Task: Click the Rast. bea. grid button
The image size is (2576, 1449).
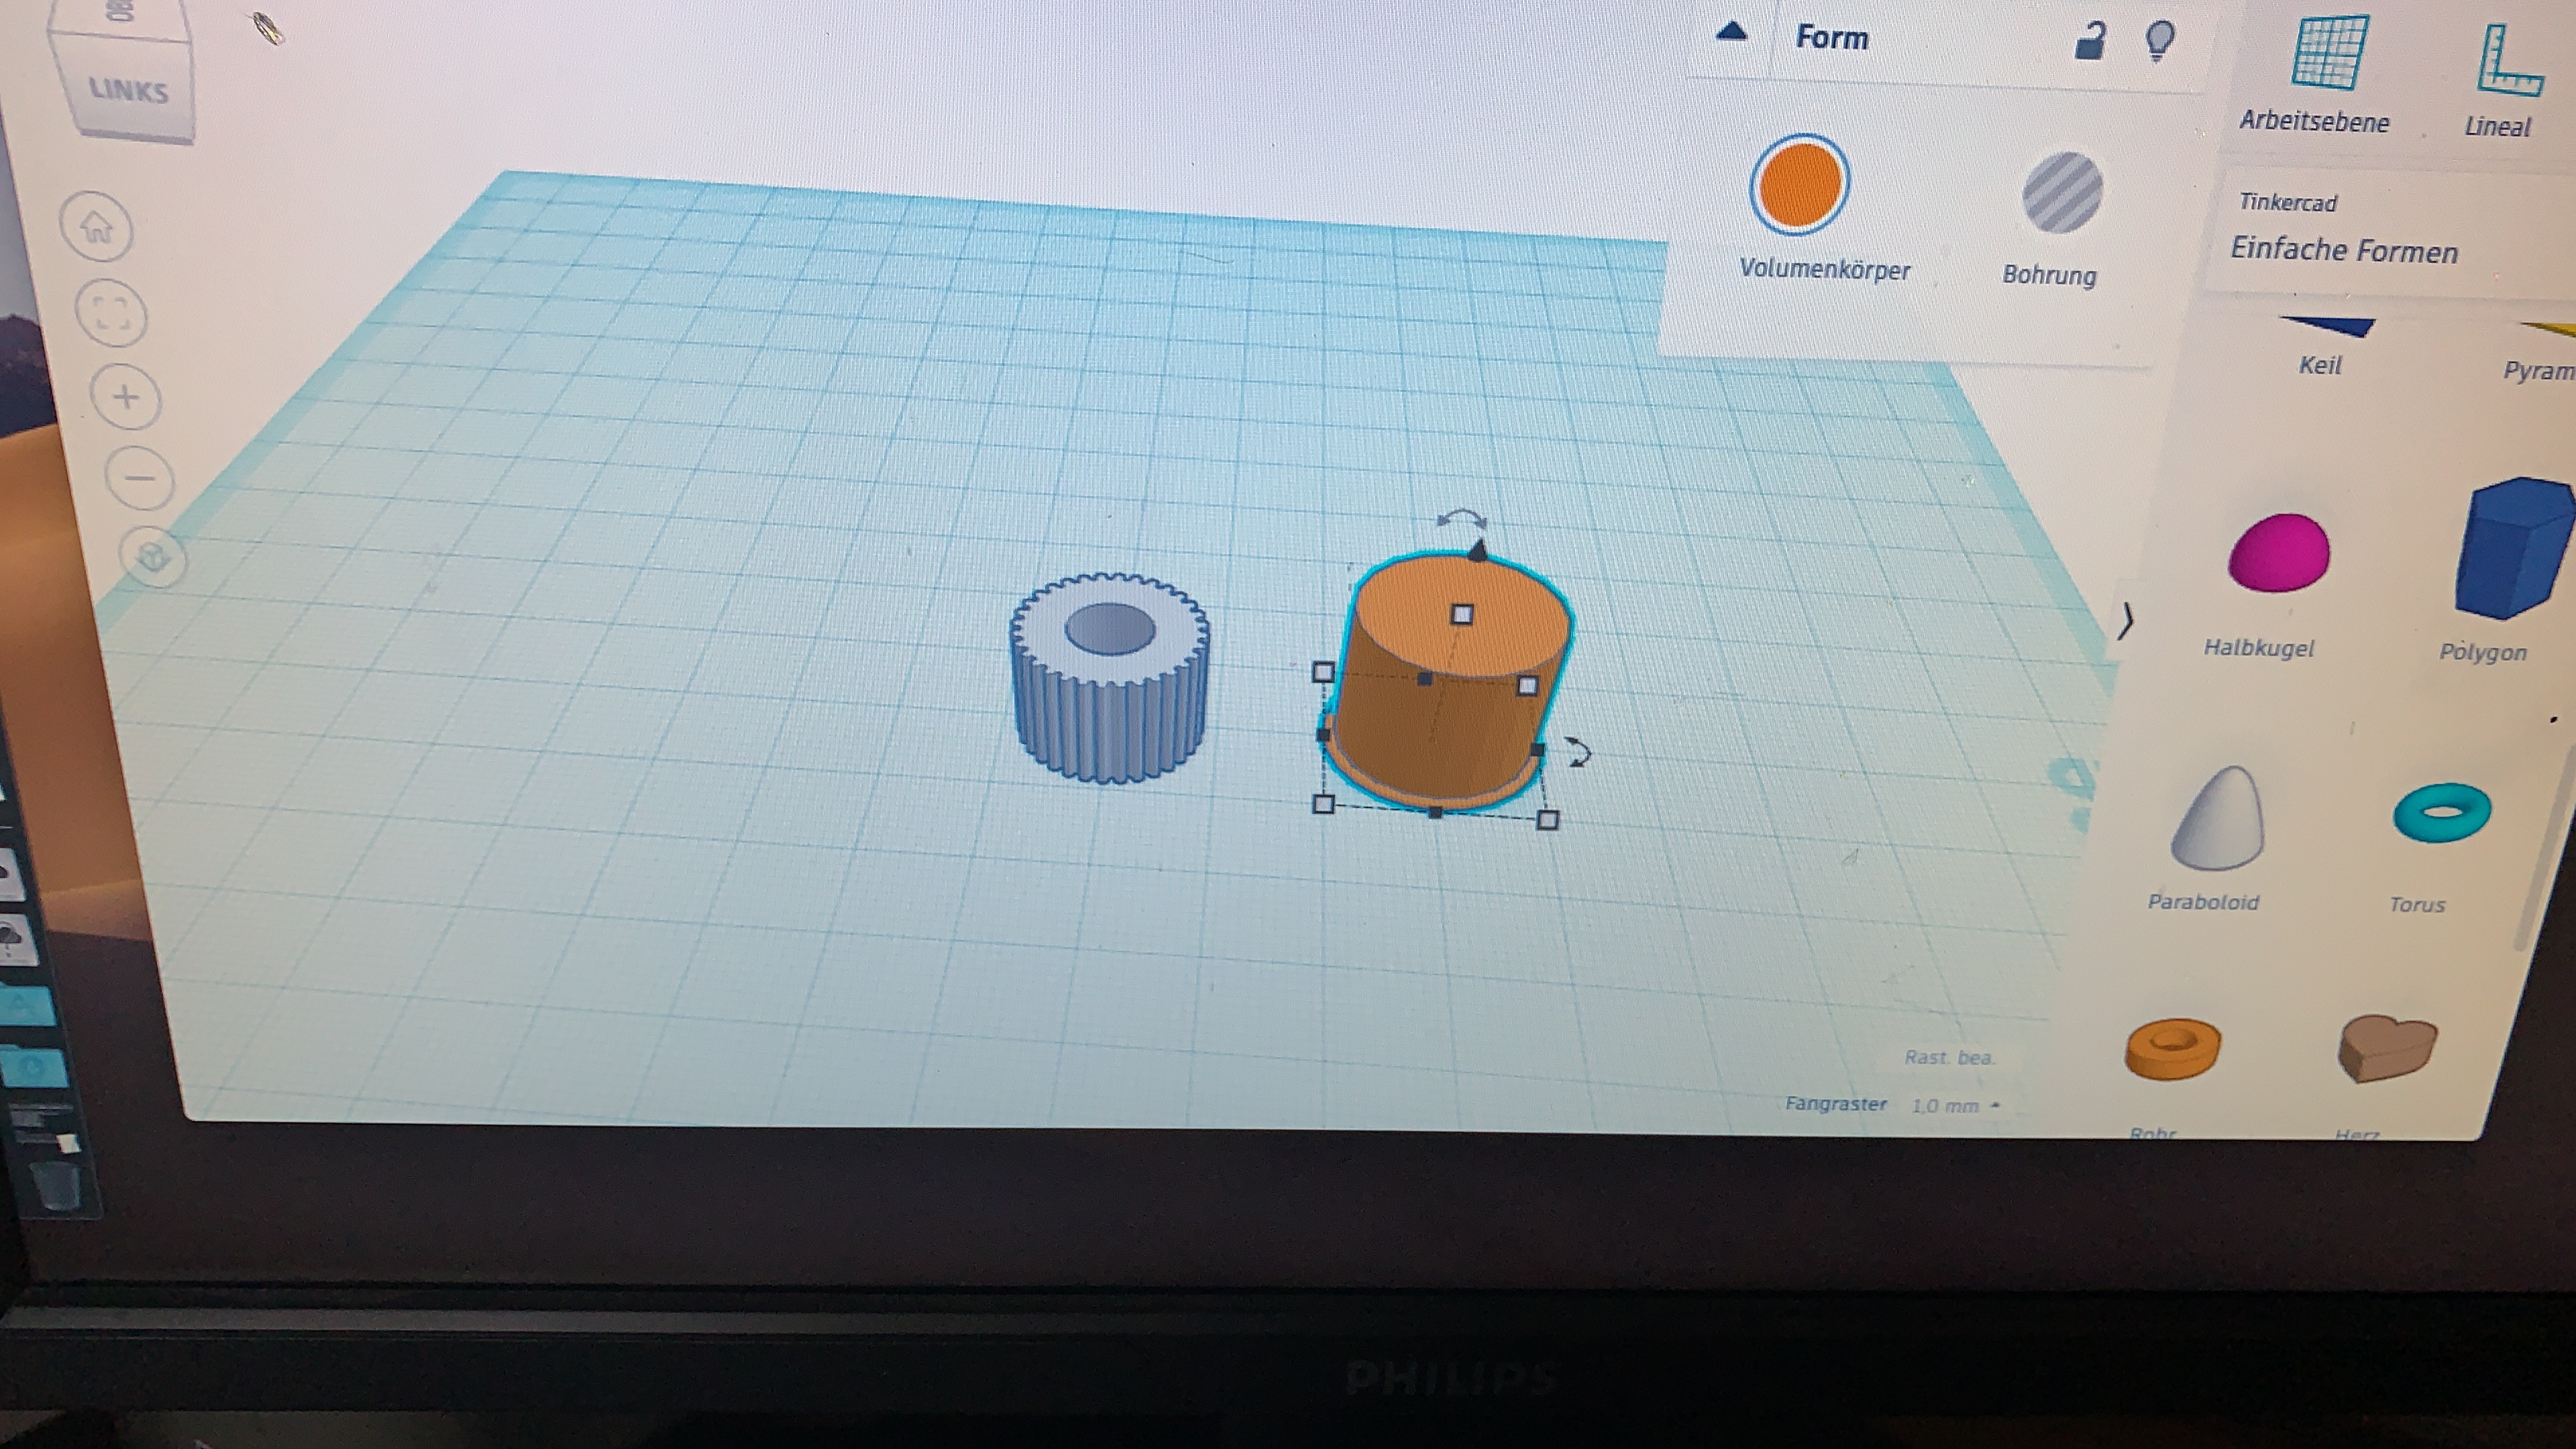Action: (1949, 1057)
